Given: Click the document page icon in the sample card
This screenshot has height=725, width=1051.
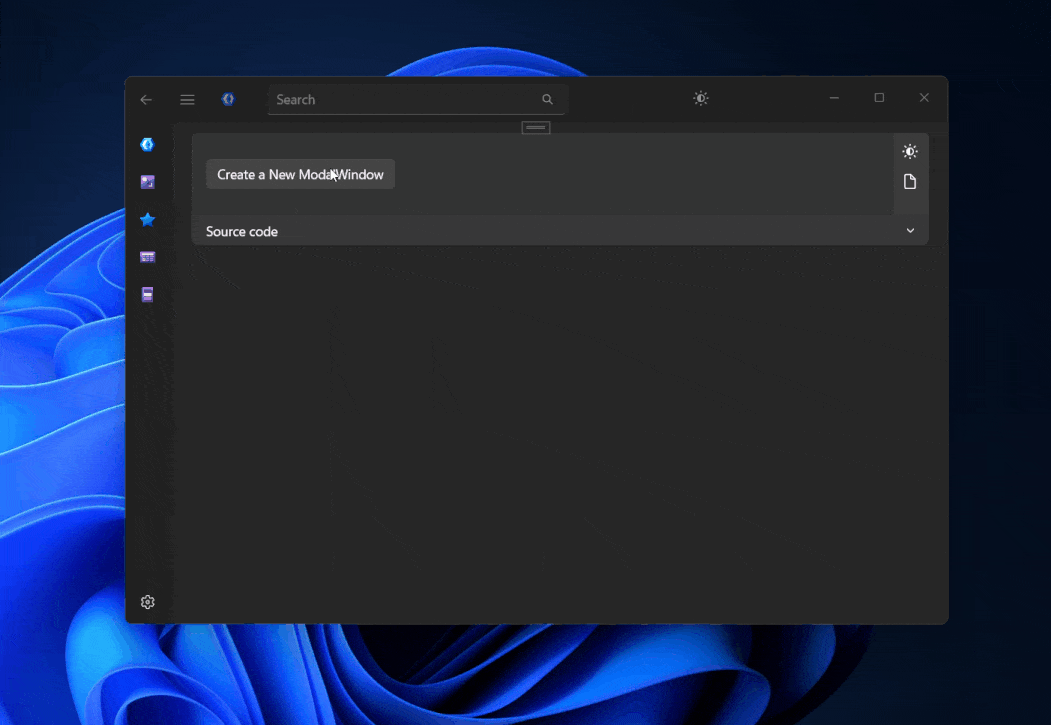Looking at the screenshot, I should point(910,182).
